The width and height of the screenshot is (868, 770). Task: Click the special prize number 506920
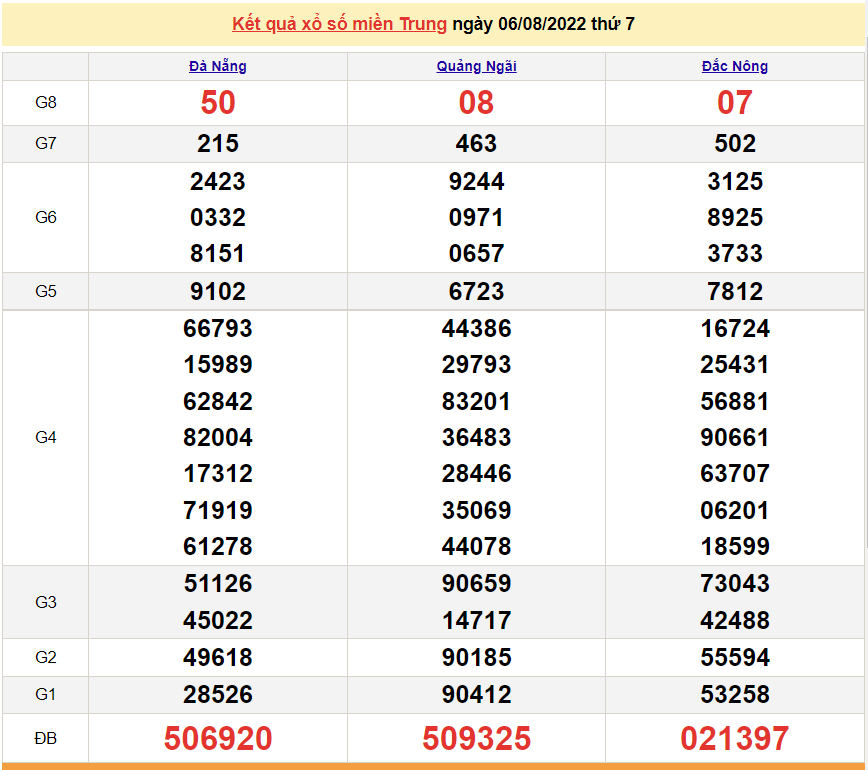pyautogui.click(x=218, y=739)
